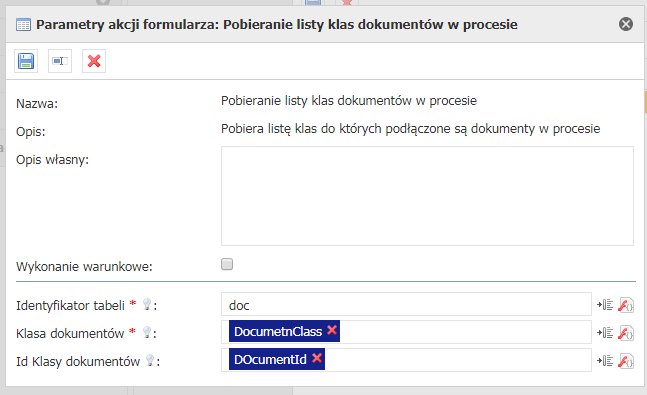Remove the DocumetnClass tag with its X
Viewport: 647px width, 395px height.
[x=332, y=330]
